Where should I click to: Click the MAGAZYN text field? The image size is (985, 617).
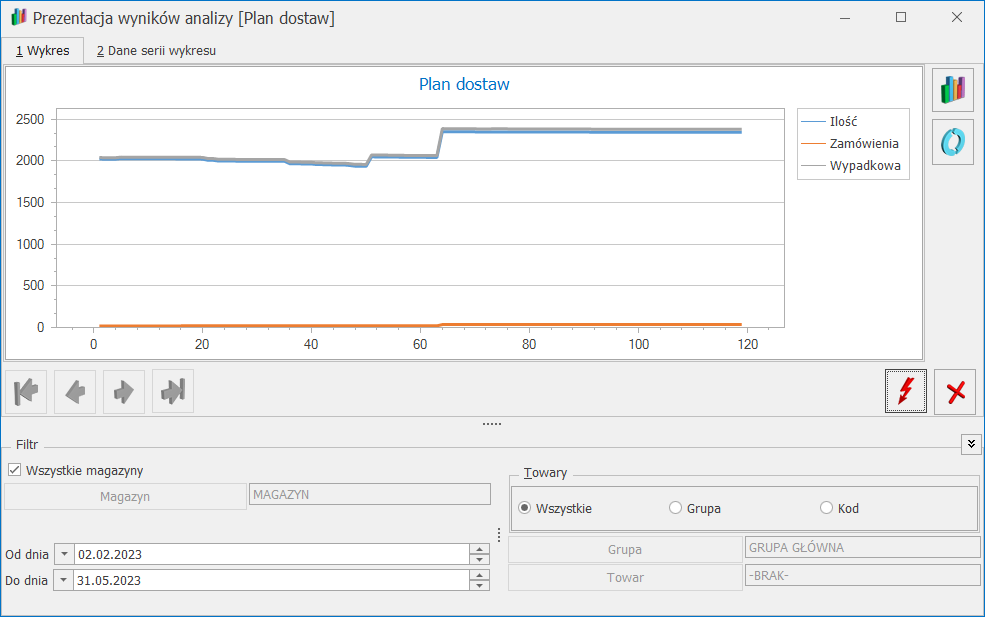pyautogui.click(x=370, y=494)
